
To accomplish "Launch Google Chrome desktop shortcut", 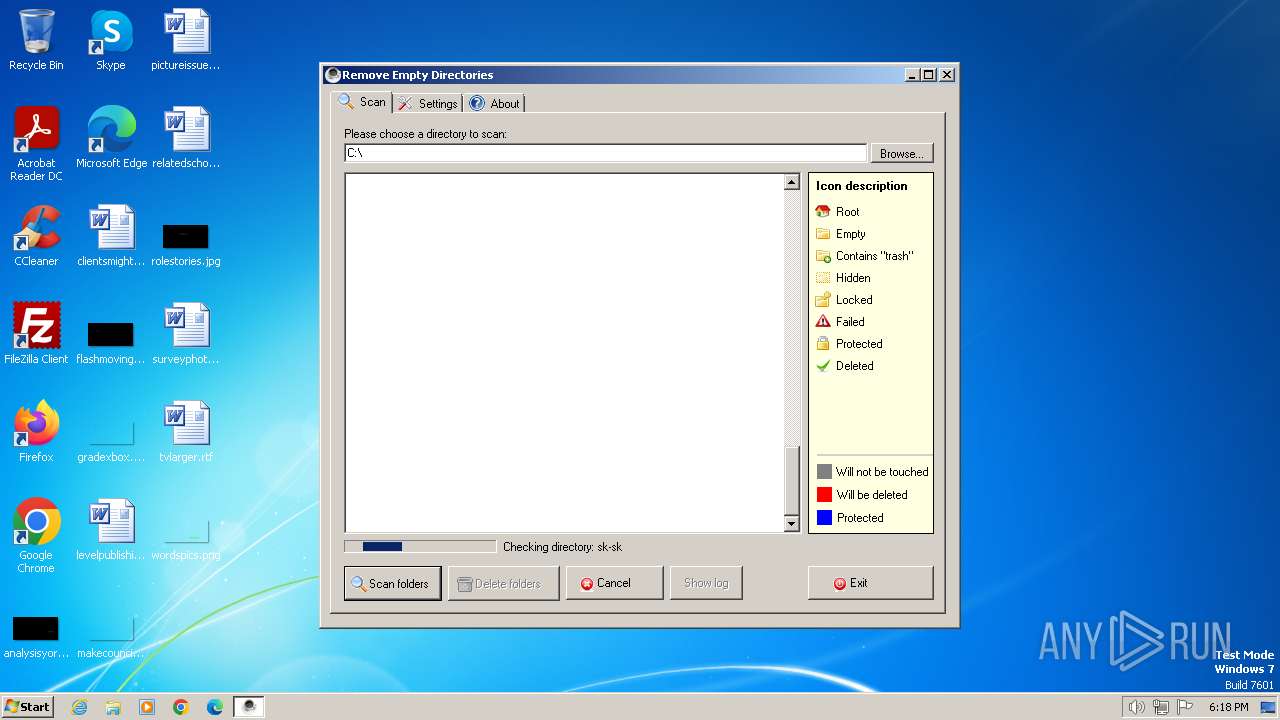I will click(36, 535).
